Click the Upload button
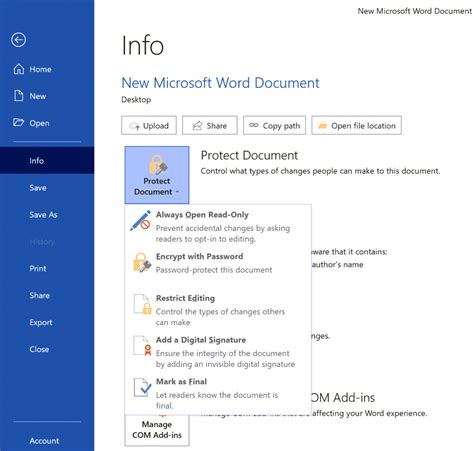The height and width of the screenshot is (451, 474). [x=149, y=125]
